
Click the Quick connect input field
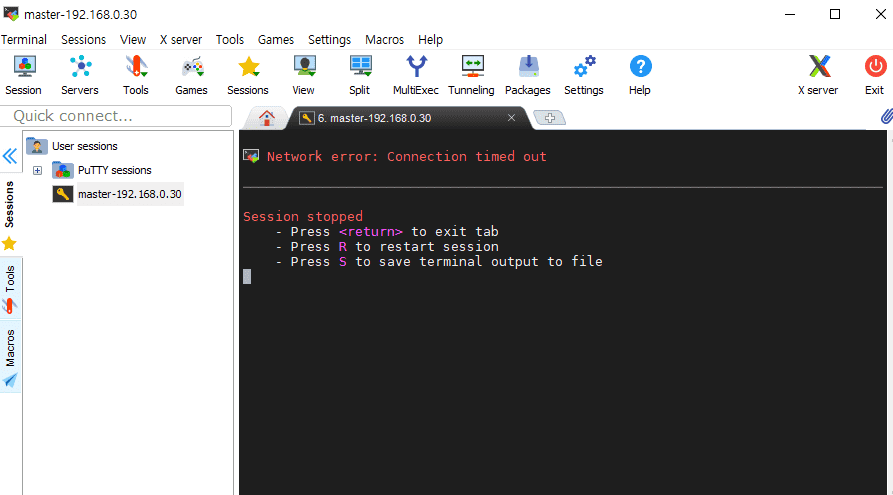[116, 116]
